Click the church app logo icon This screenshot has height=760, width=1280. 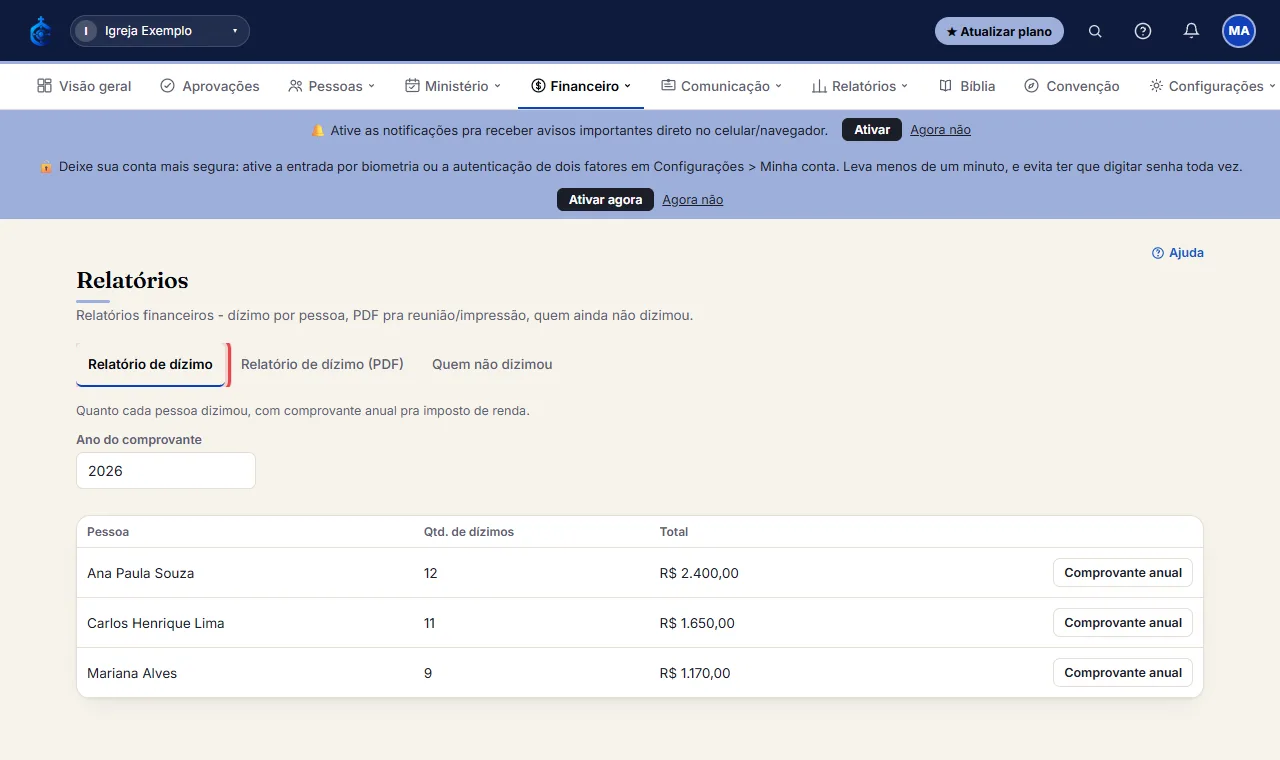coord(40,31)
